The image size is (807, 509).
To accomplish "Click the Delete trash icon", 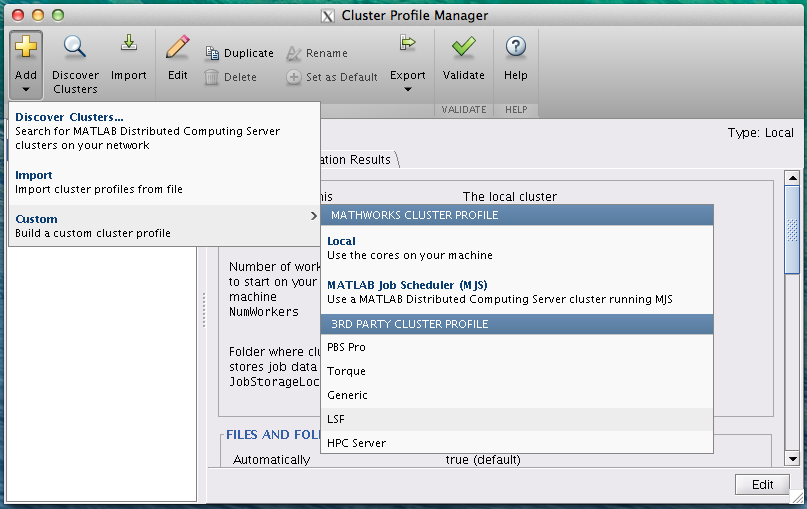I will (212, 77).
